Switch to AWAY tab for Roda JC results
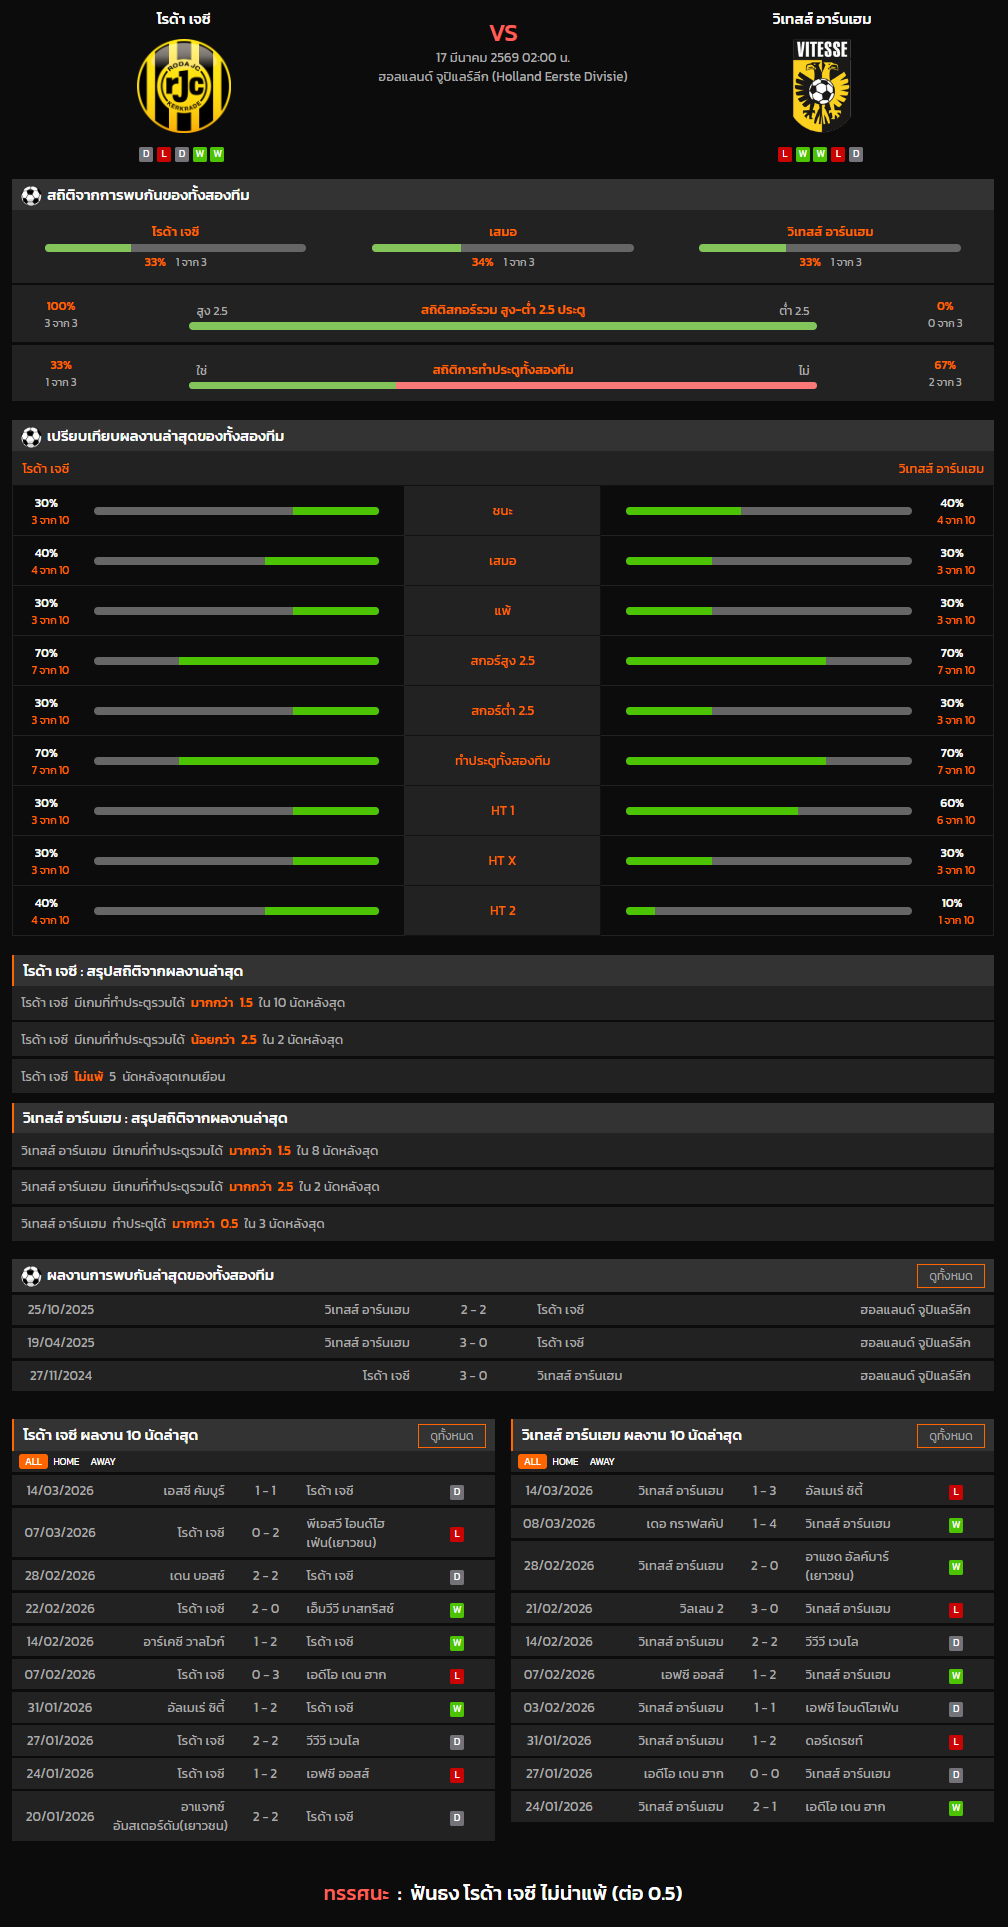The image size is (1008, 1927). click(103, 1462)
